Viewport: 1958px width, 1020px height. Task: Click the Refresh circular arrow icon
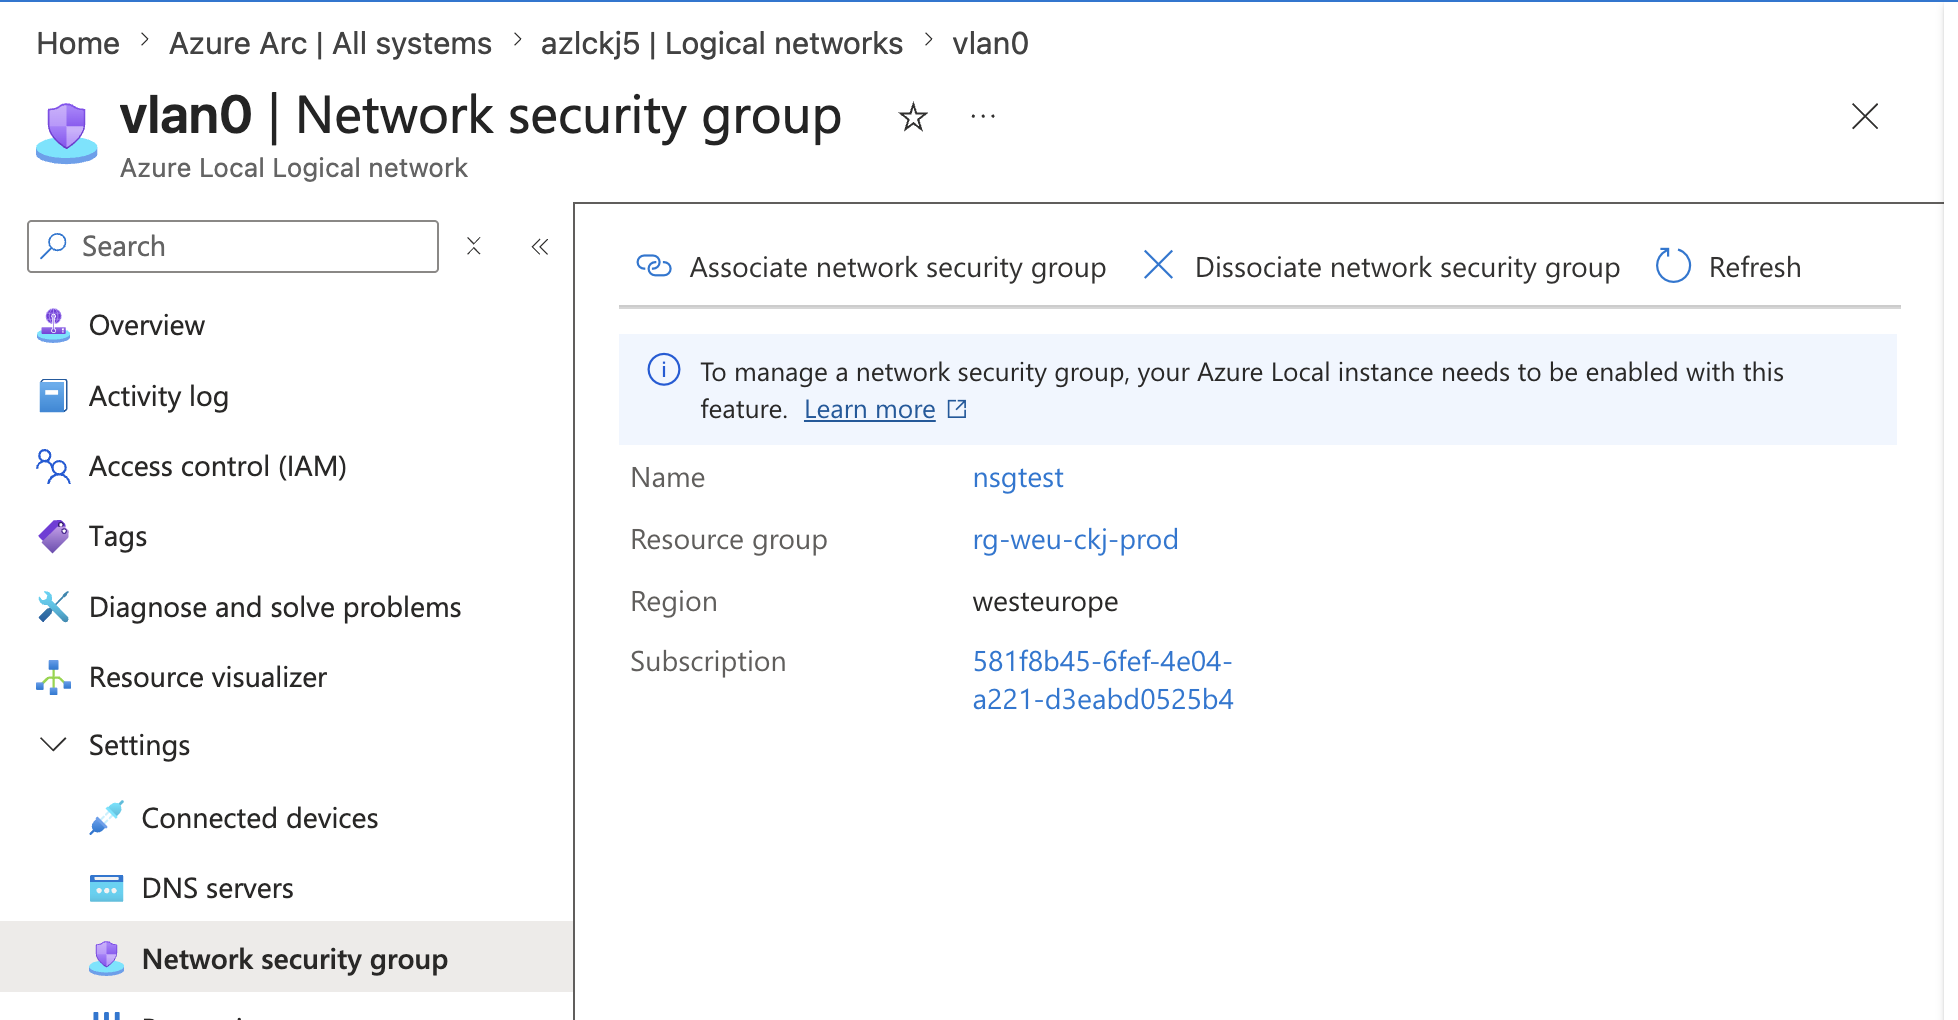click(1673, 266)
